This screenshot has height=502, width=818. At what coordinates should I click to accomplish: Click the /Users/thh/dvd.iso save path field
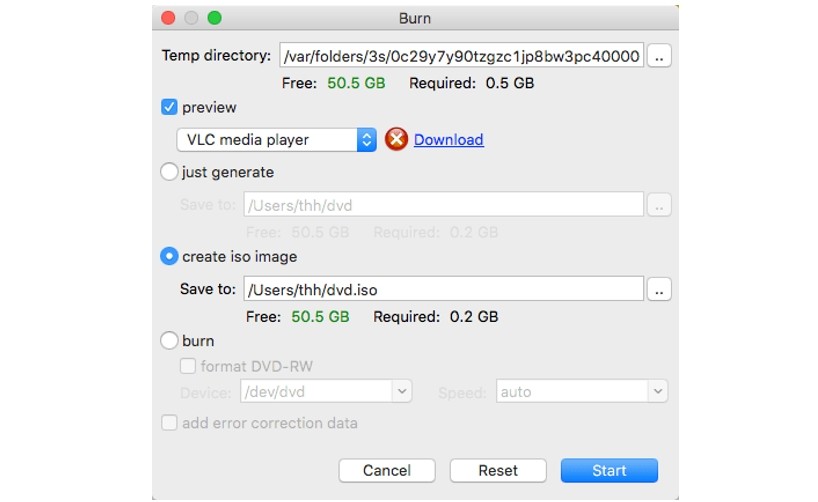coord(443,289)
